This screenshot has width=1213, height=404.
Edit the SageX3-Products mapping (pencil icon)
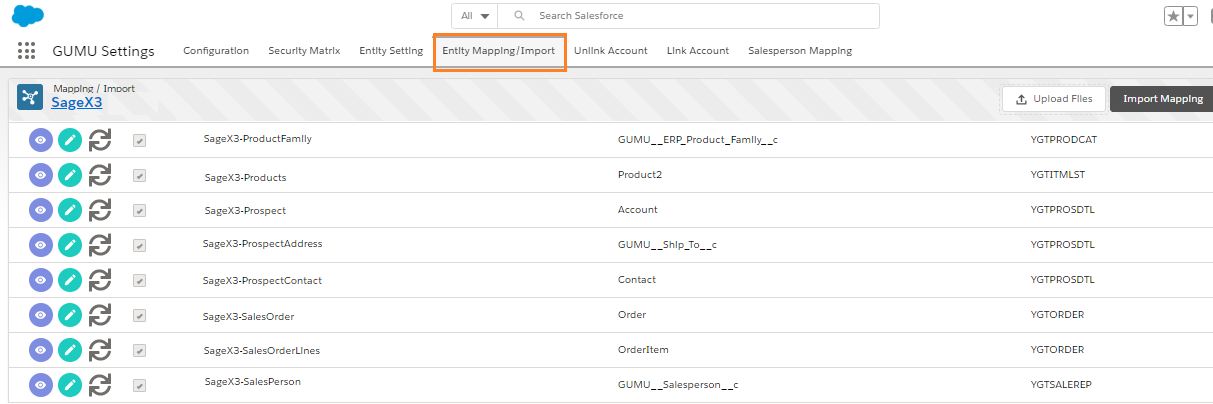click(69, 175)
